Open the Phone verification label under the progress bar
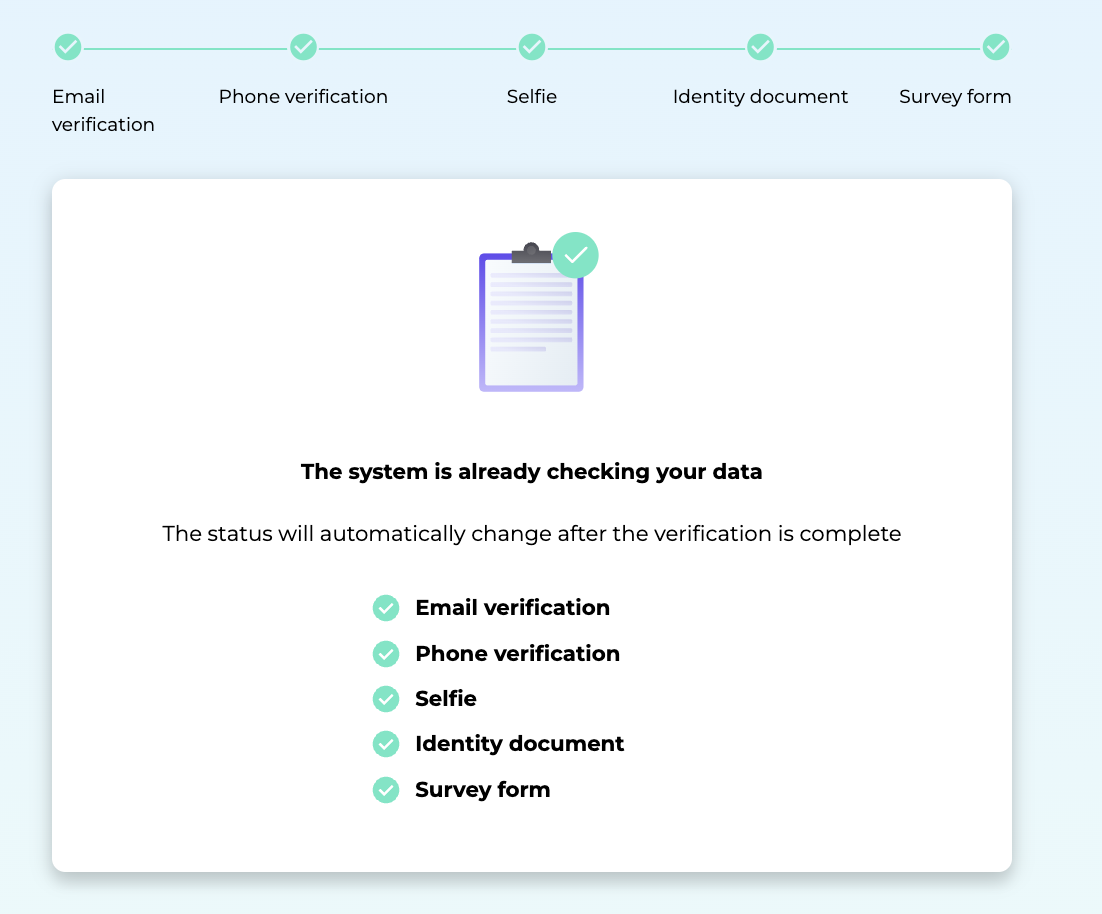This screenshot has width=1102, height=914. pyautogui.click(x=303, y=97)
